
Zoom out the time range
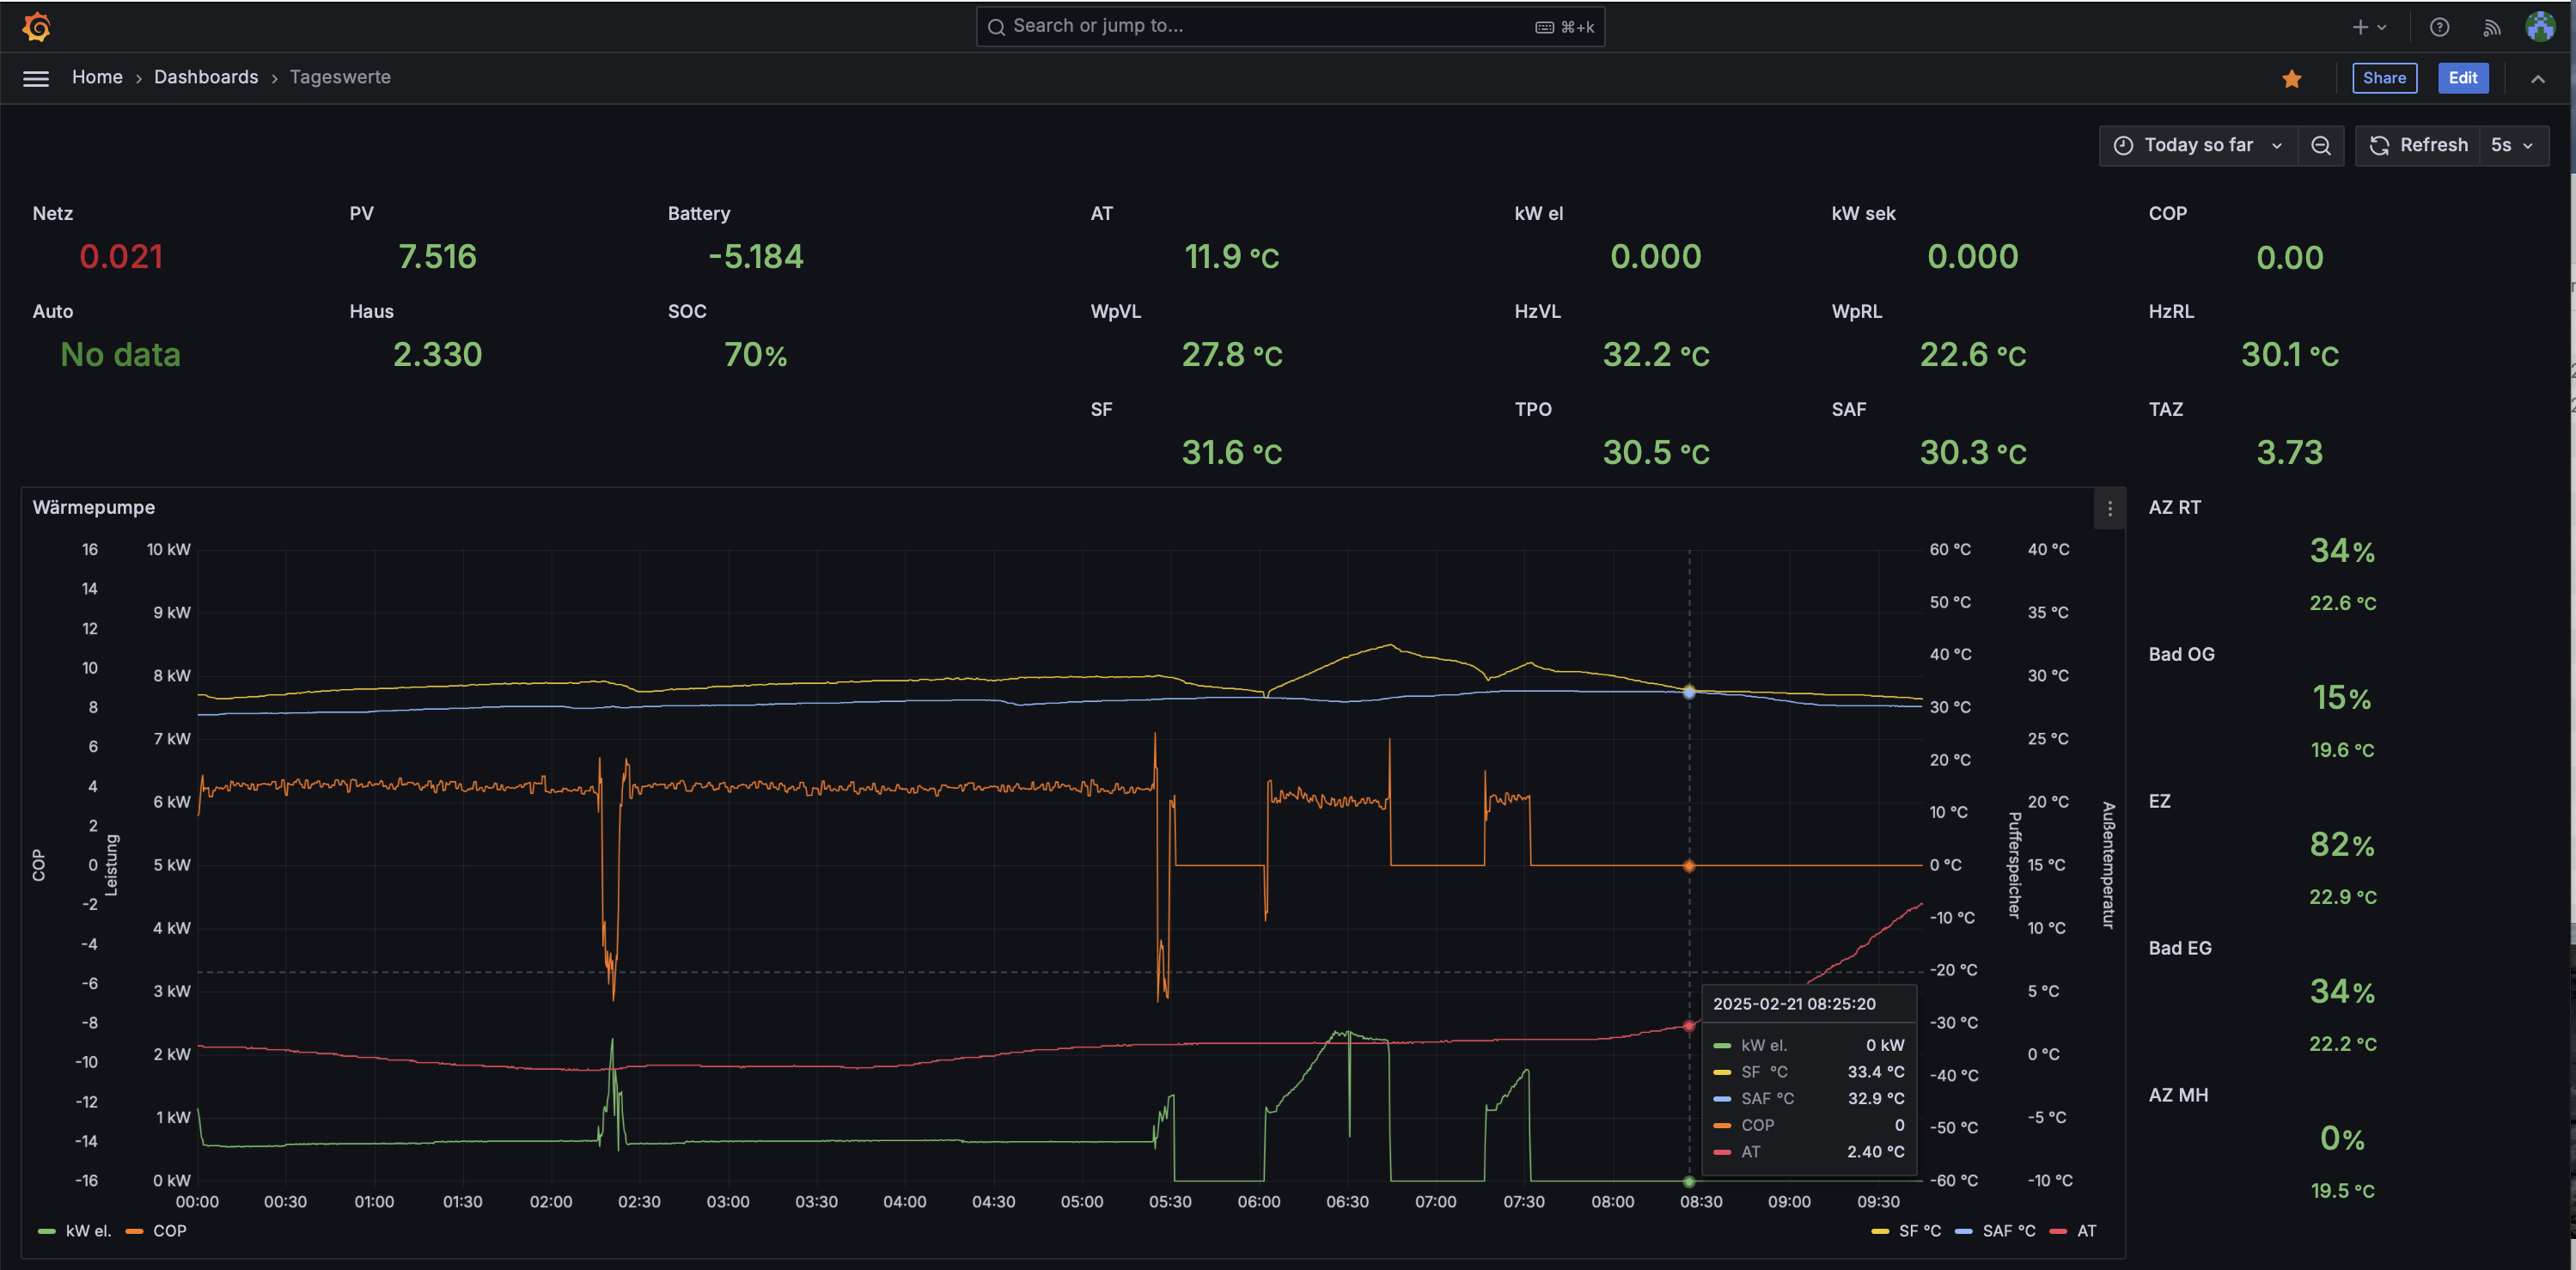(2320, 146)
